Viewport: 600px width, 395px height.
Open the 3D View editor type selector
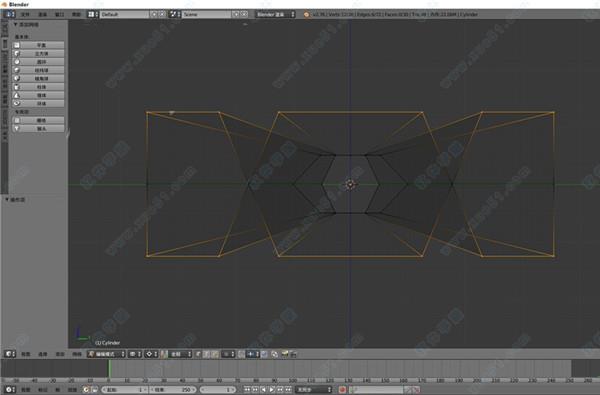tap(10, 354)
